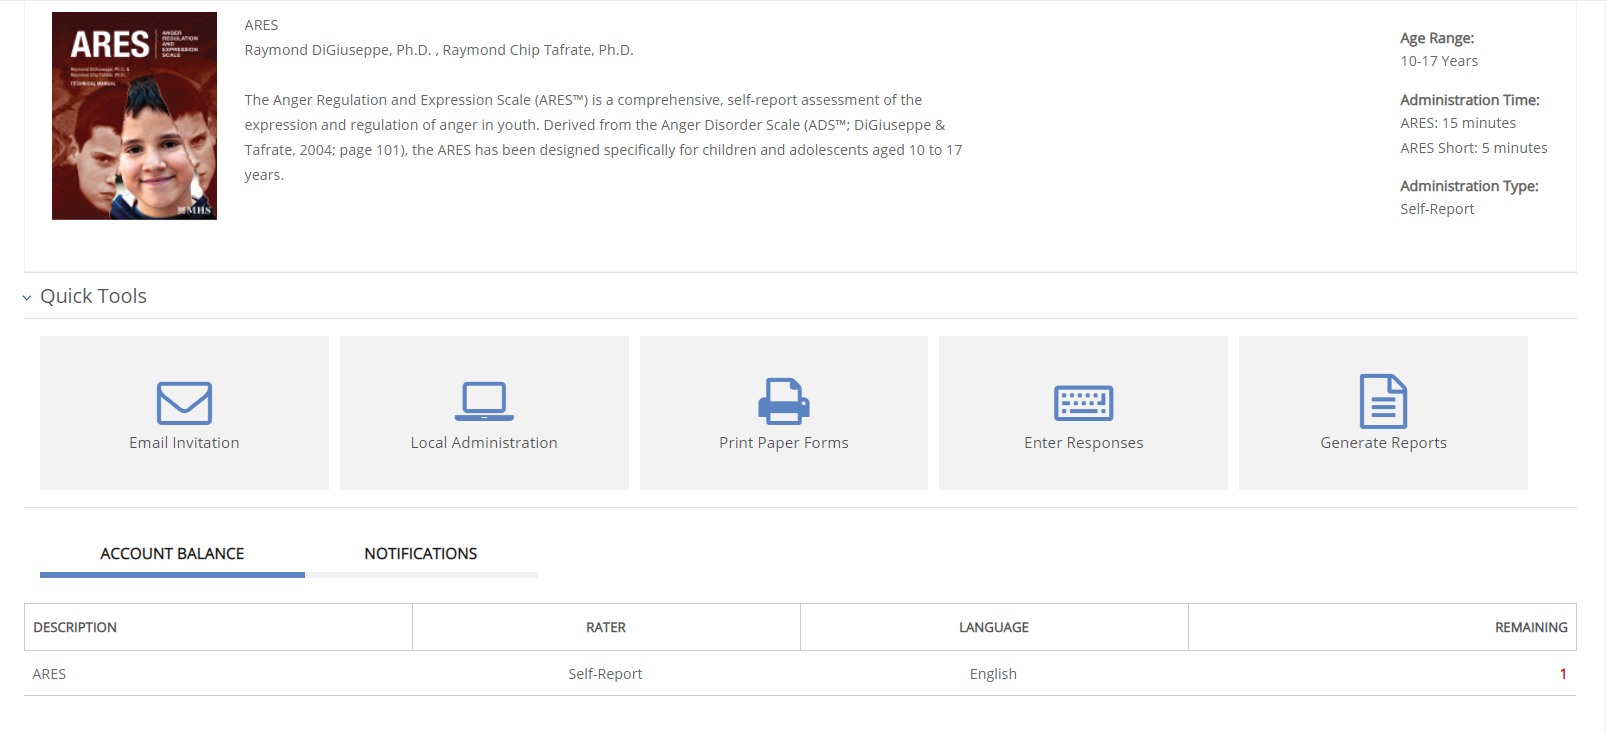Image resolution: width=1606 pixels, height=733 pixels.
Task: Click the Enter Responses keyboard icon
Action: [1084, 403]
